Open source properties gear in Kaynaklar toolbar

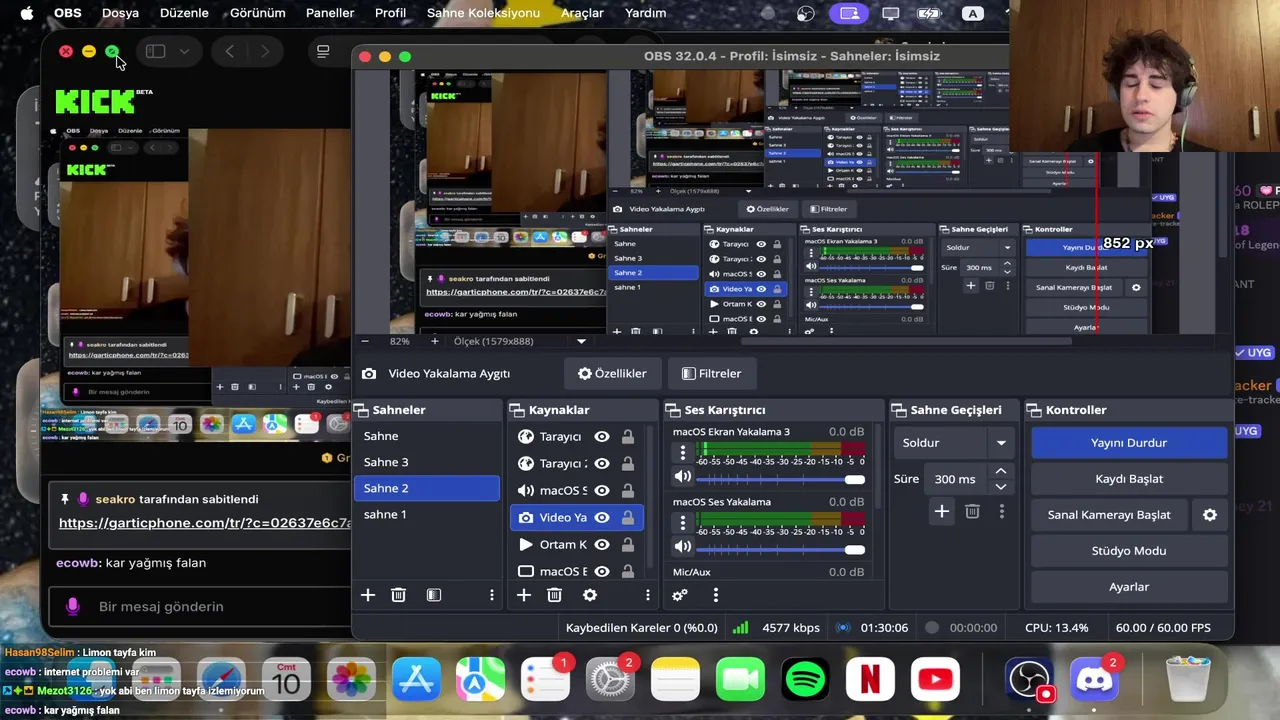pos(590,595)
